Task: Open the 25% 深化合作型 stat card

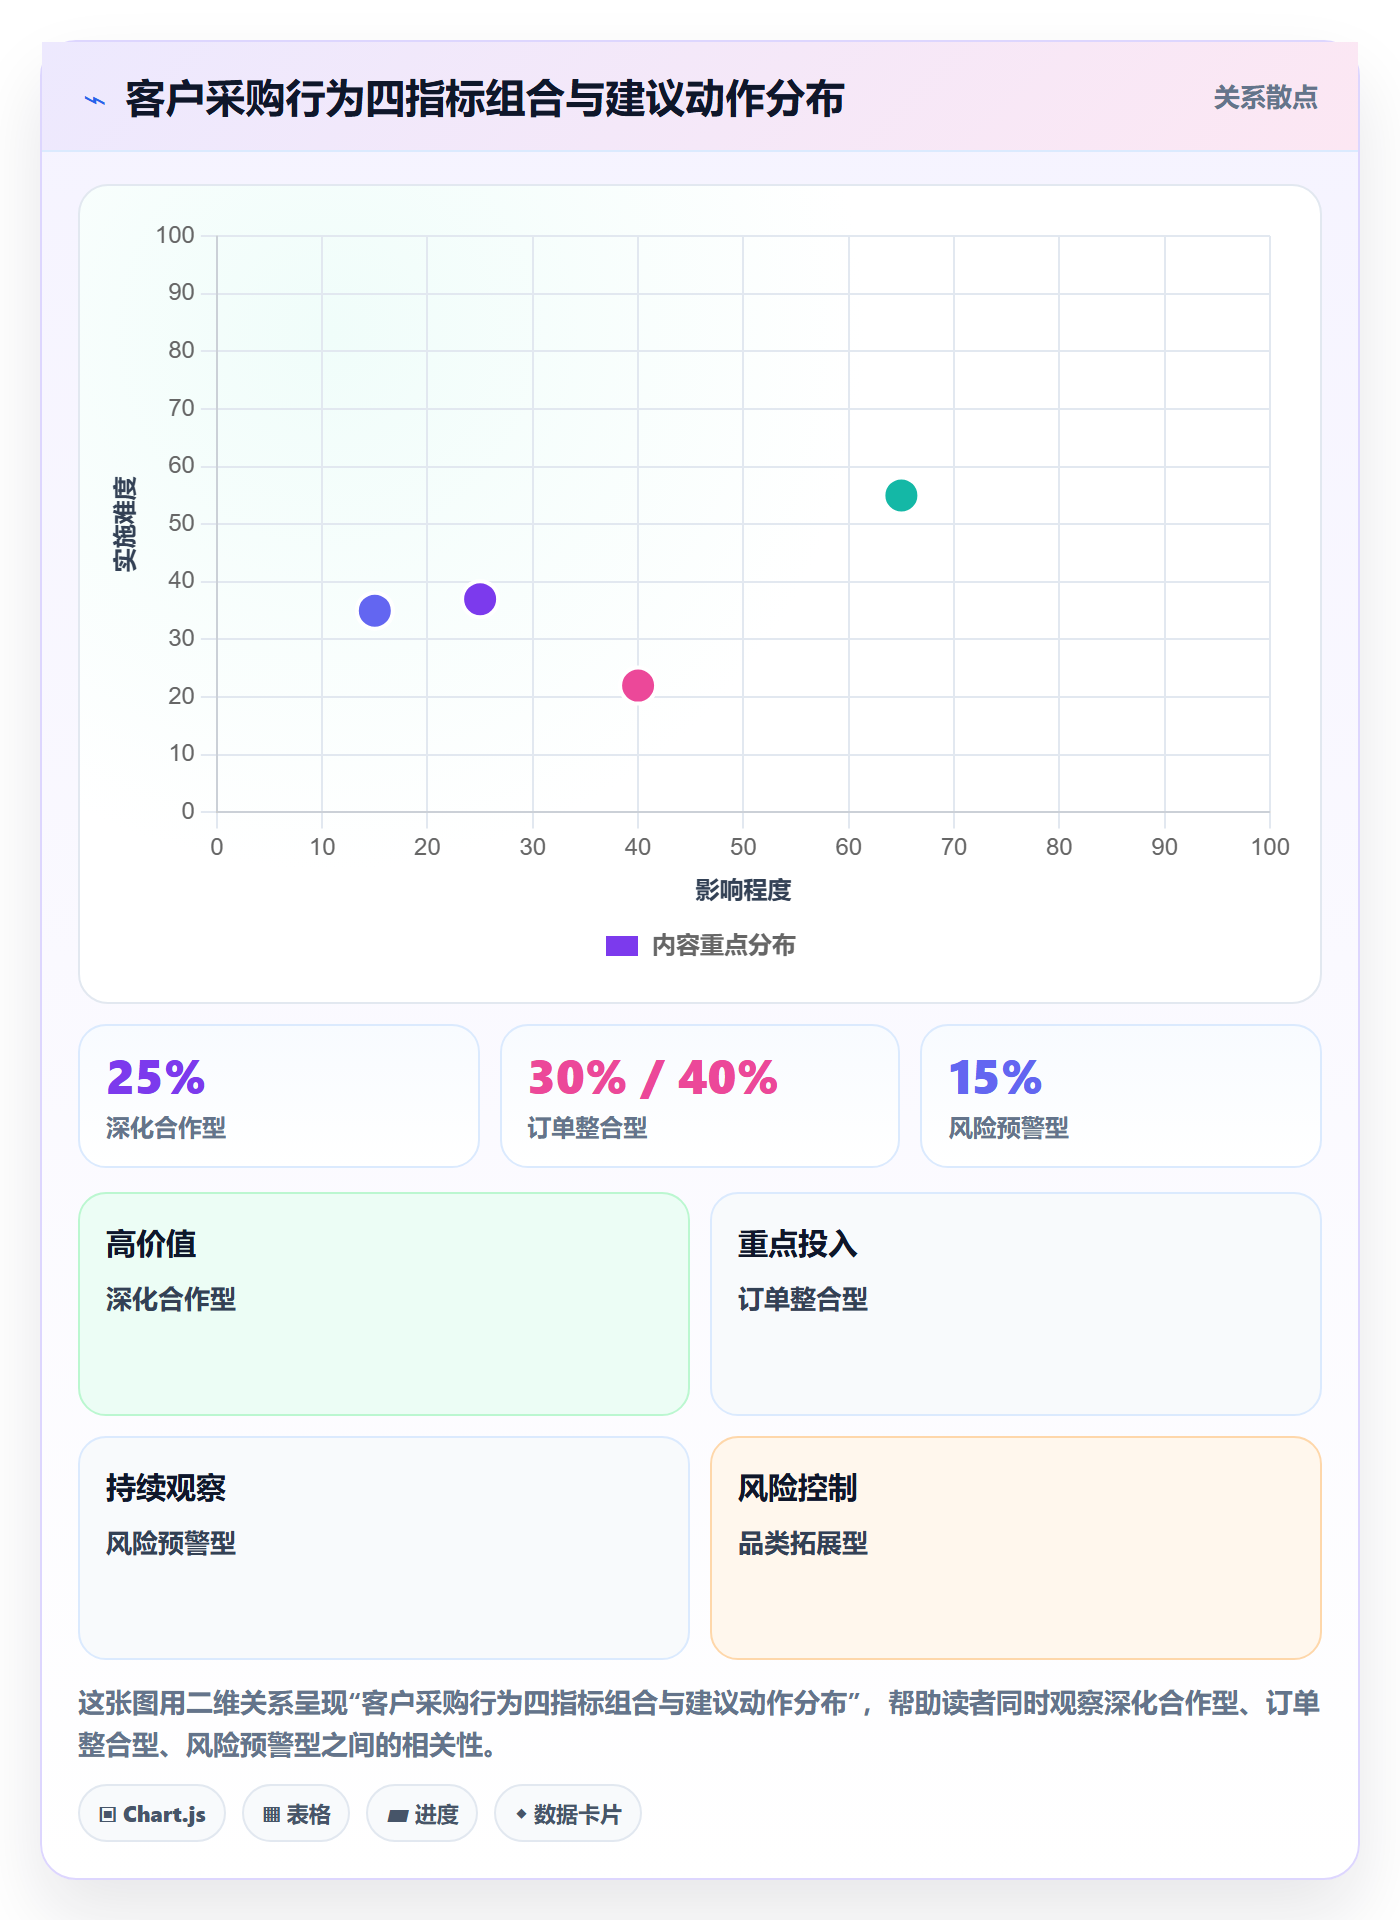Action: click(279, 1096)
